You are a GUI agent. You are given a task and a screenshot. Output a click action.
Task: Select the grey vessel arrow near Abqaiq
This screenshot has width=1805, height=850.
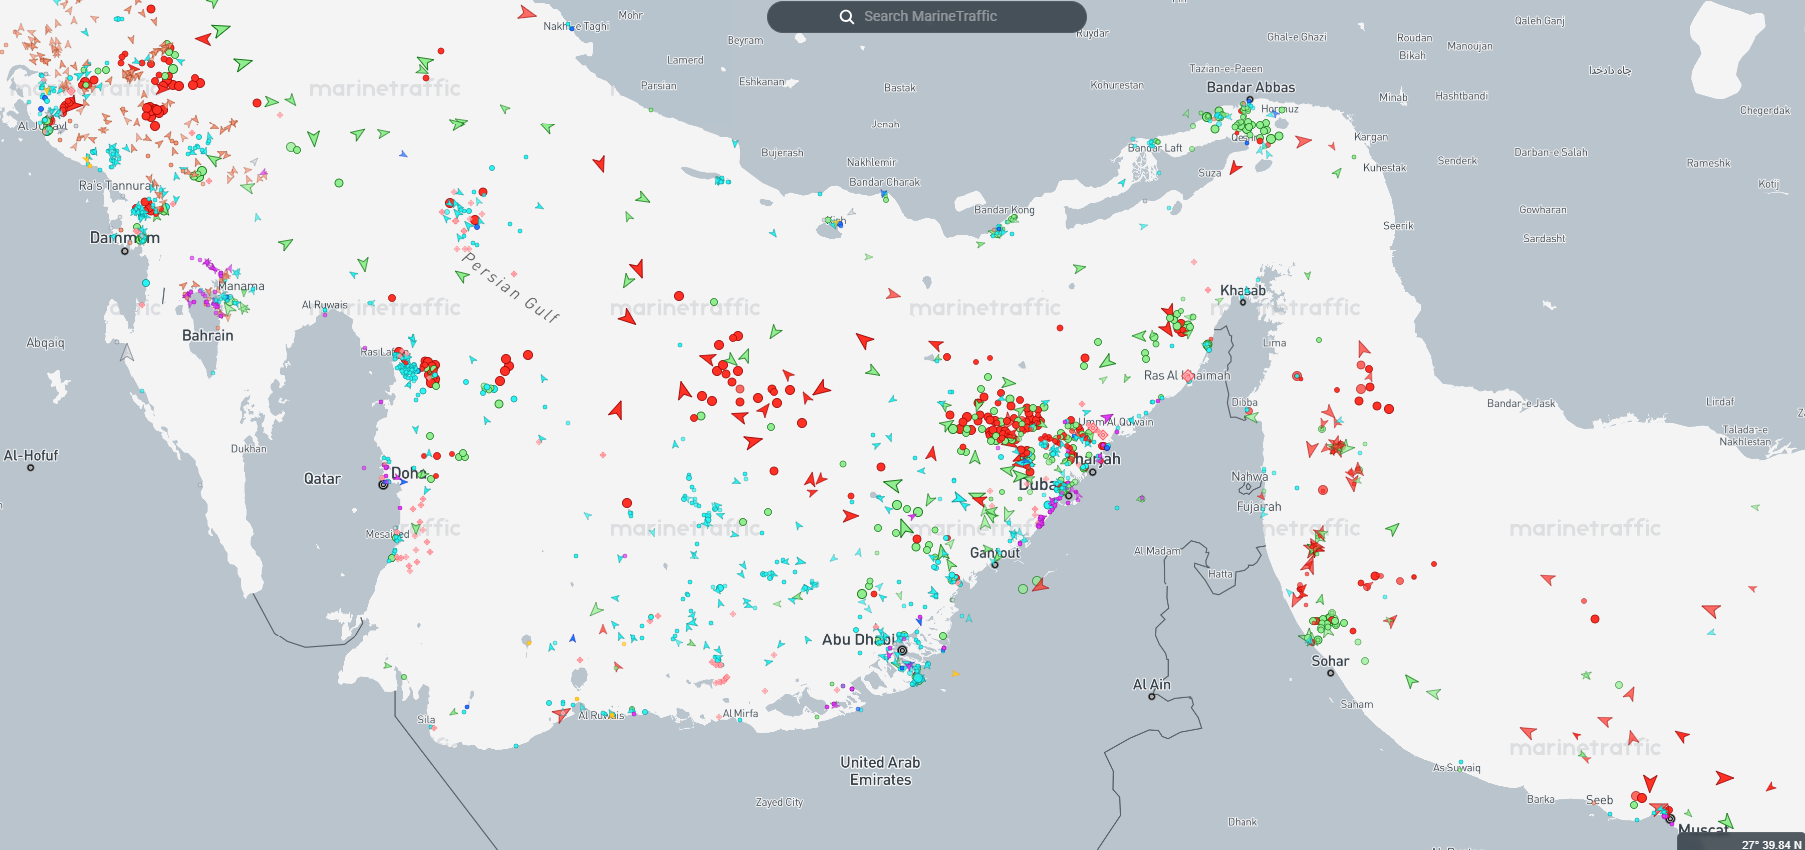click(127, 352)
